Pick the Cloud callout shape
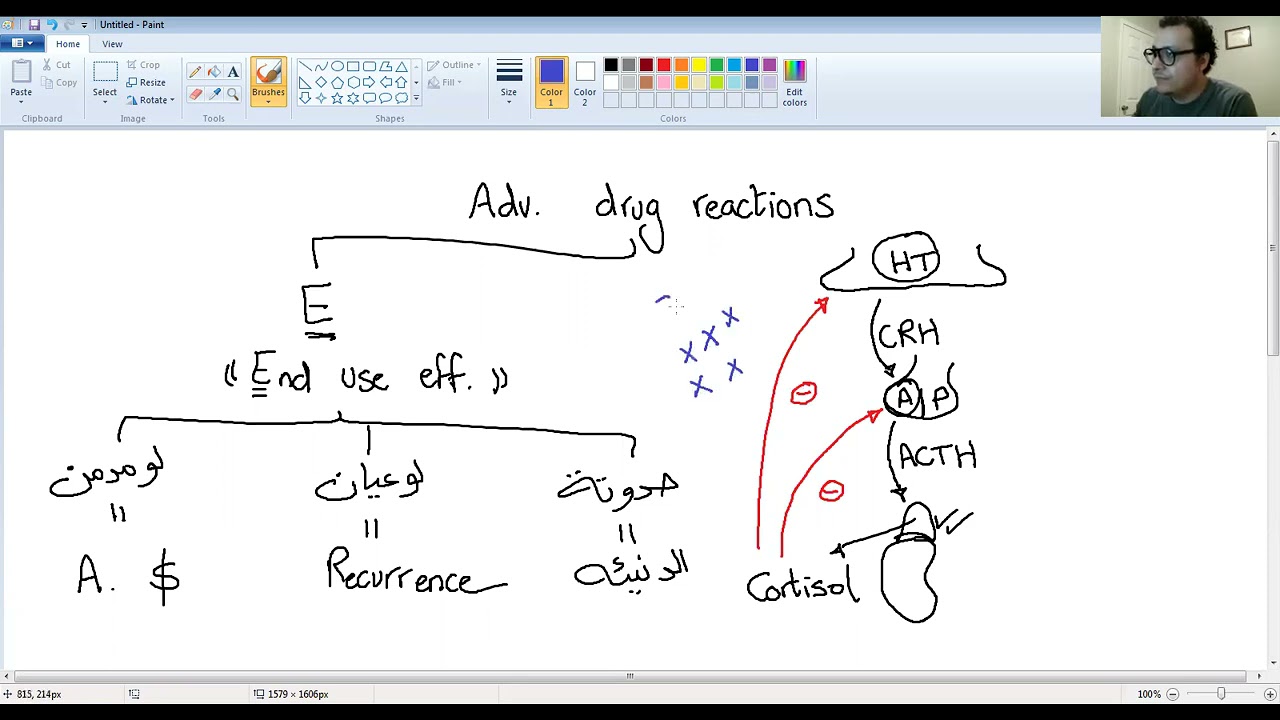 [401, 98]
